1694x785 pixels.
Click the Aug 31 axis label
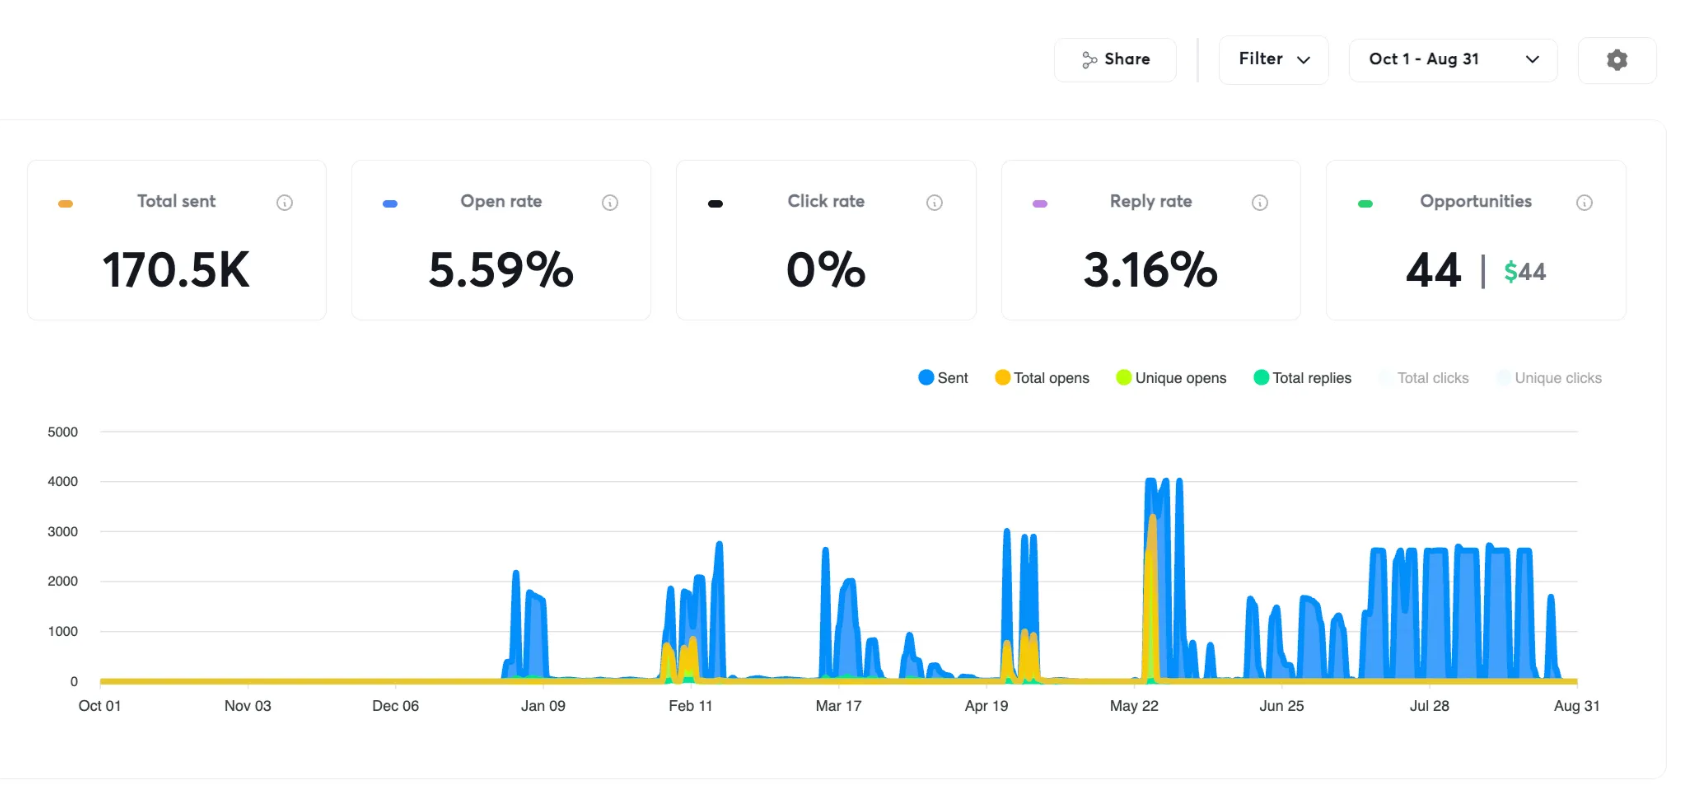(x=1577, y=706)
